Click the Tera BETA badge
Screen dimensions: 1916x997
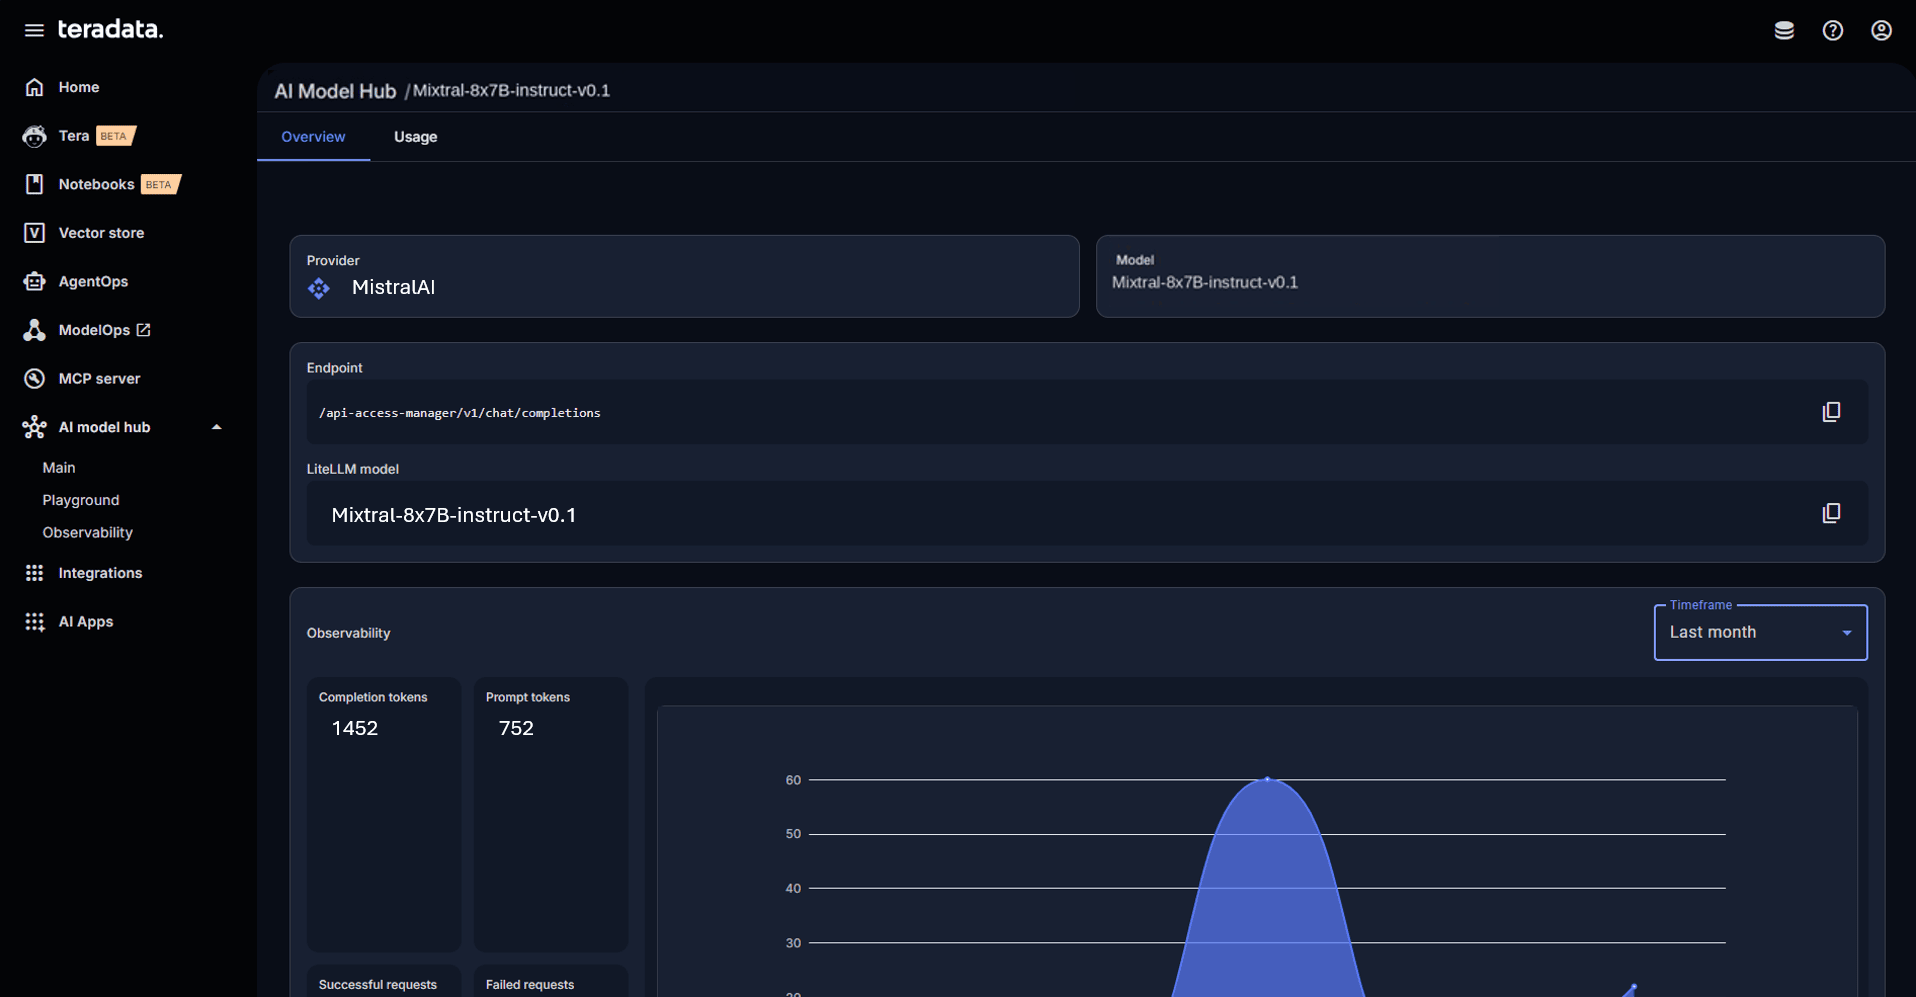[115, 136]
